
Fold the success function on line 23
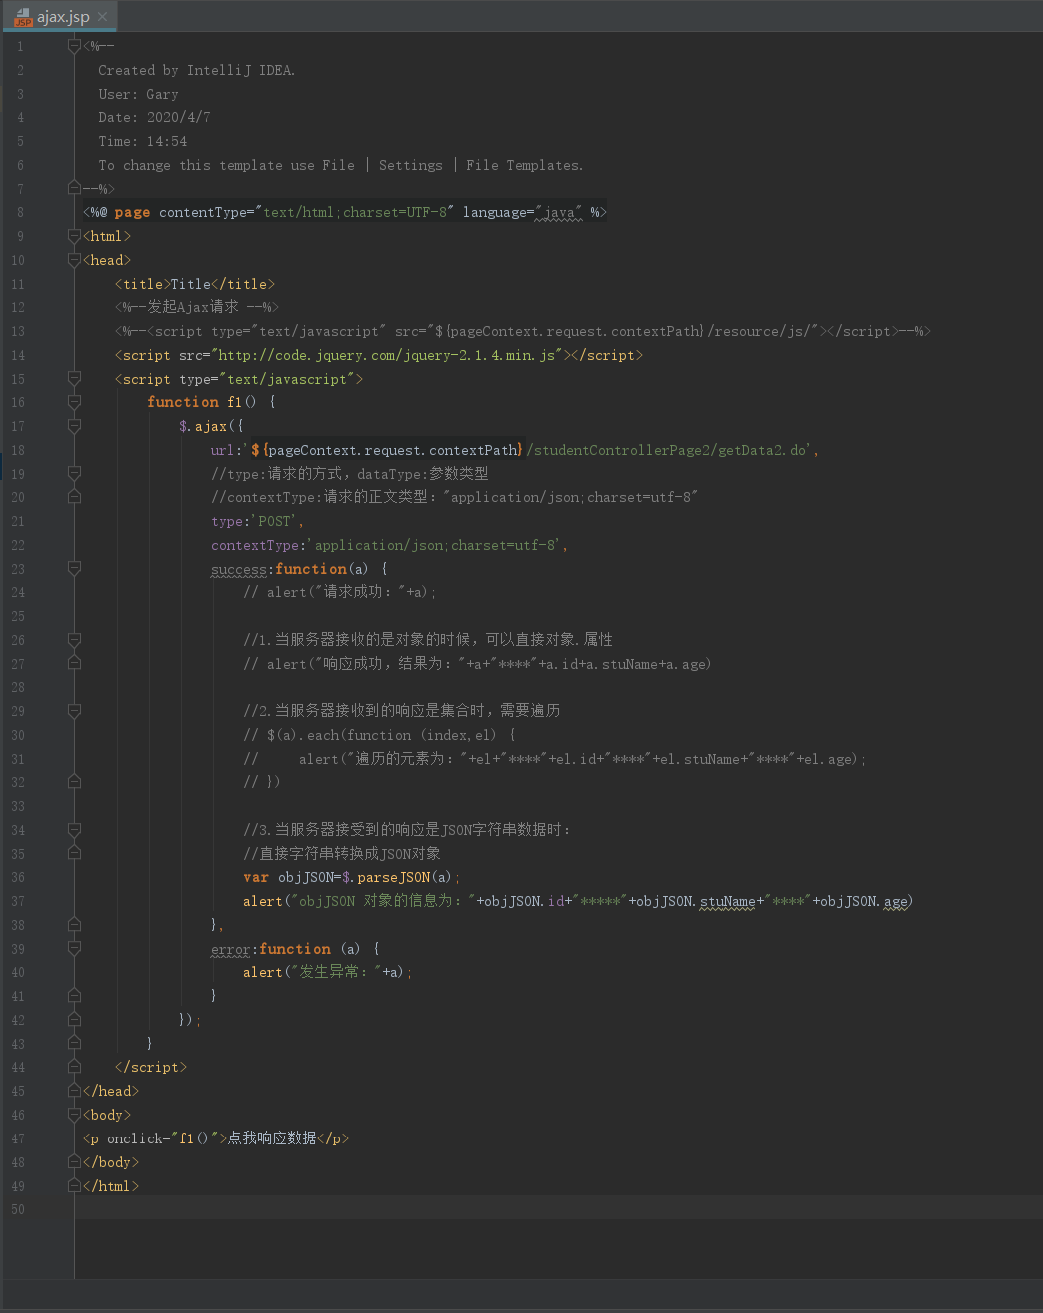(74, 568)
